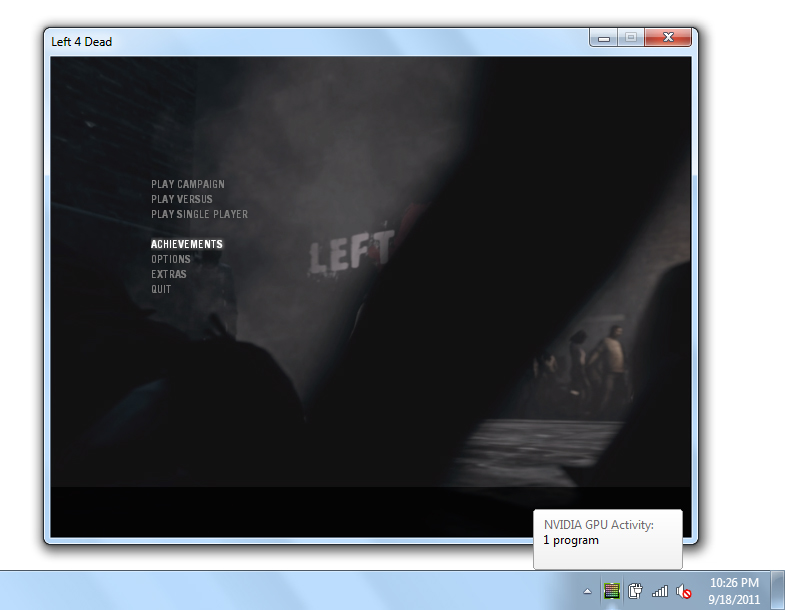Open the network signal tray icon
The height and width of the screenshot is (610, 785).
coord(660,591)
